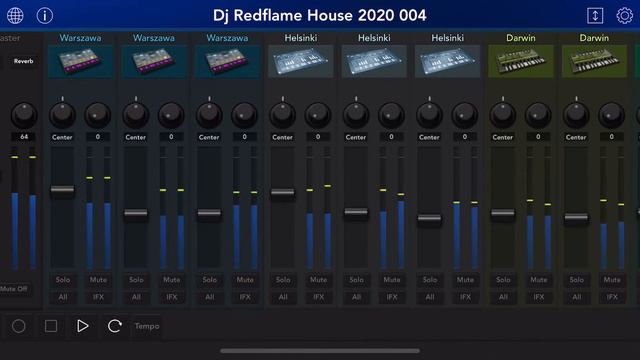Solo the second Darwin channel
This screenshot has height=360, width=640.
pos(576,280)
